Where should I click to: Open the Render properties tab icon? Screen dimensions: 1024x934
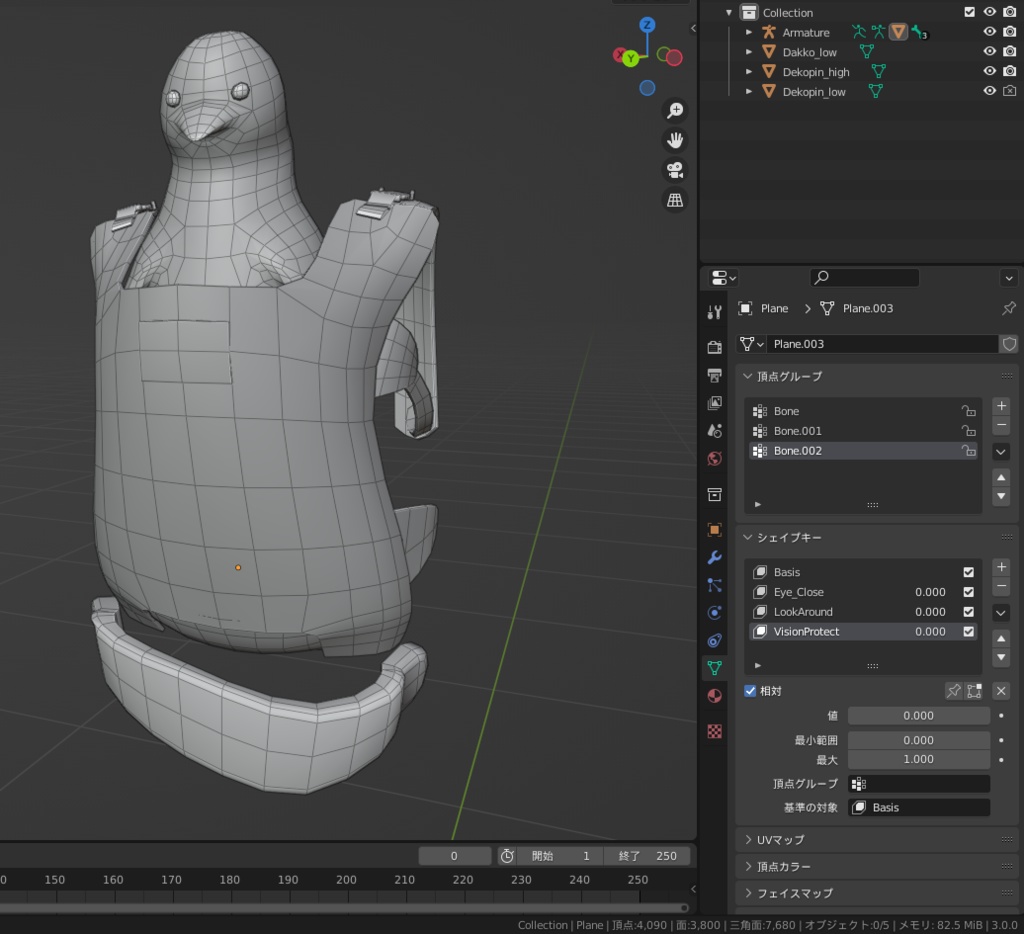tap(714, 347)
